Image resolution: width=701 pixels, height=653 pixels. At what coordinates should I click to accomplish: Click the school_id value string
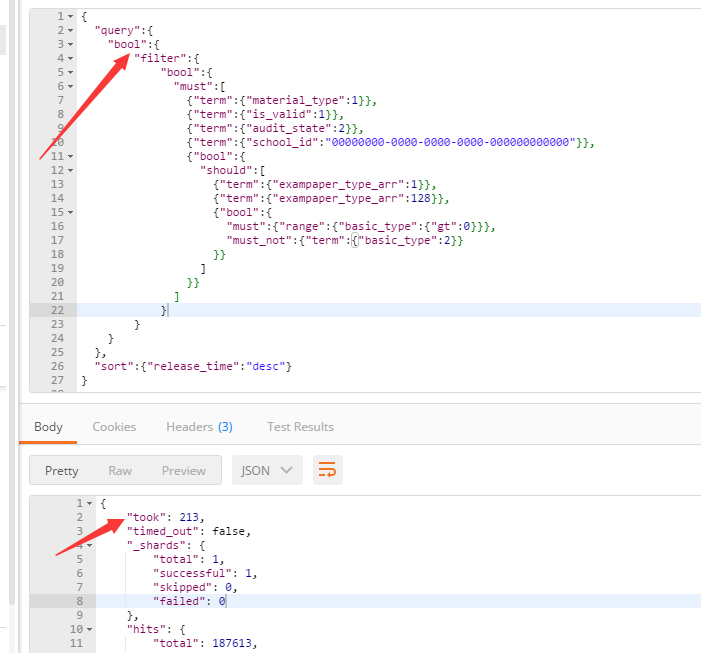click(450, 143)
